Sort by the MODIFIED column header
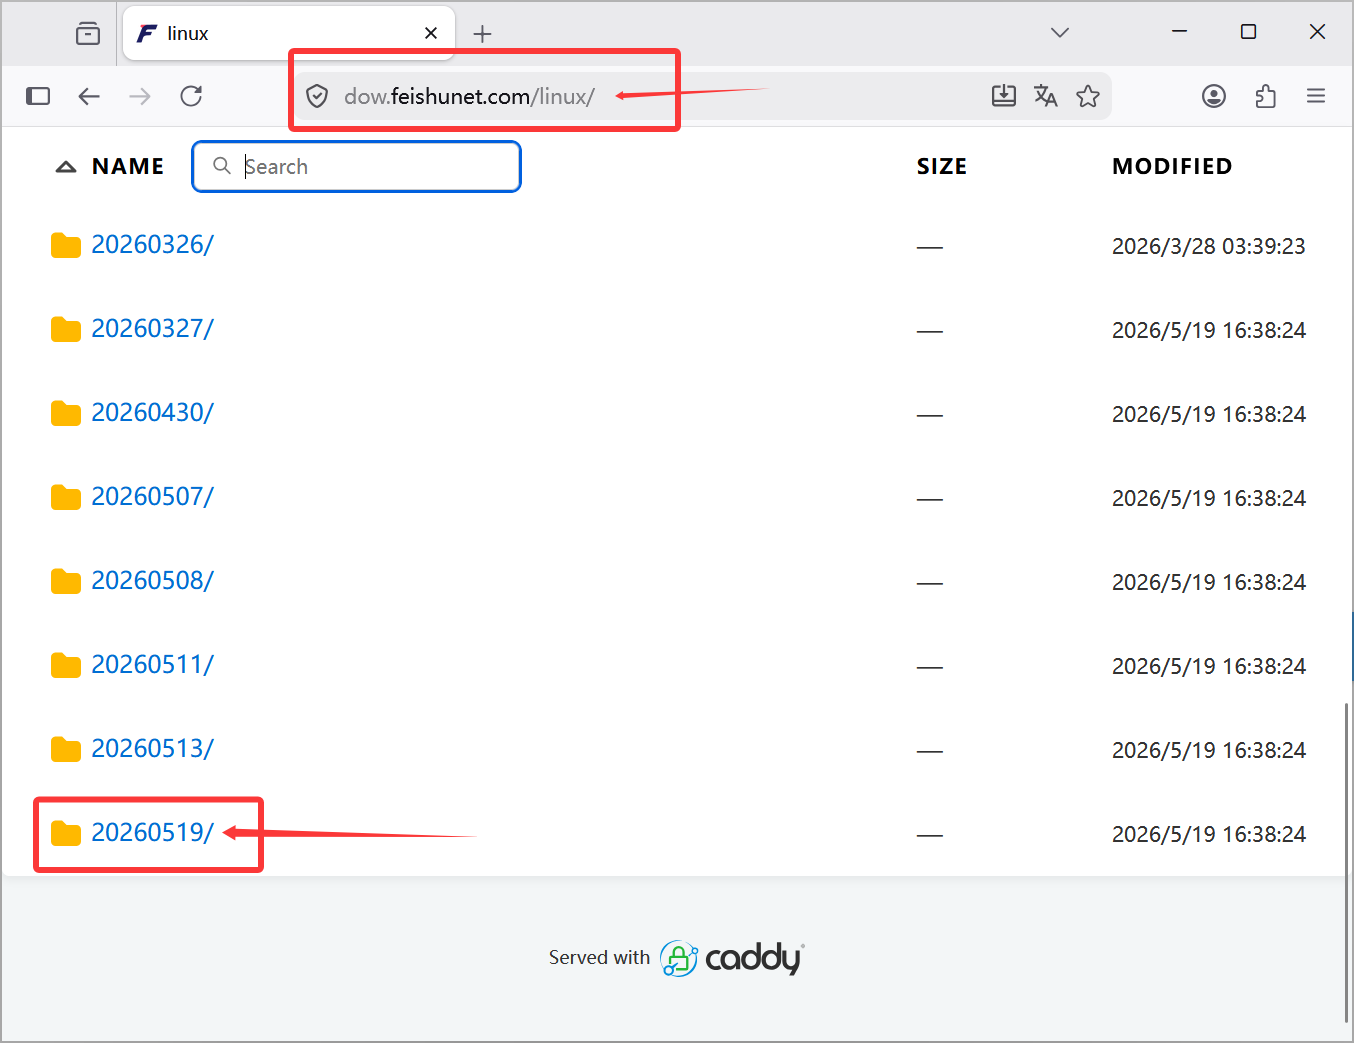The width and height of the screenshot is (1354, 1043). point(1172,167)
